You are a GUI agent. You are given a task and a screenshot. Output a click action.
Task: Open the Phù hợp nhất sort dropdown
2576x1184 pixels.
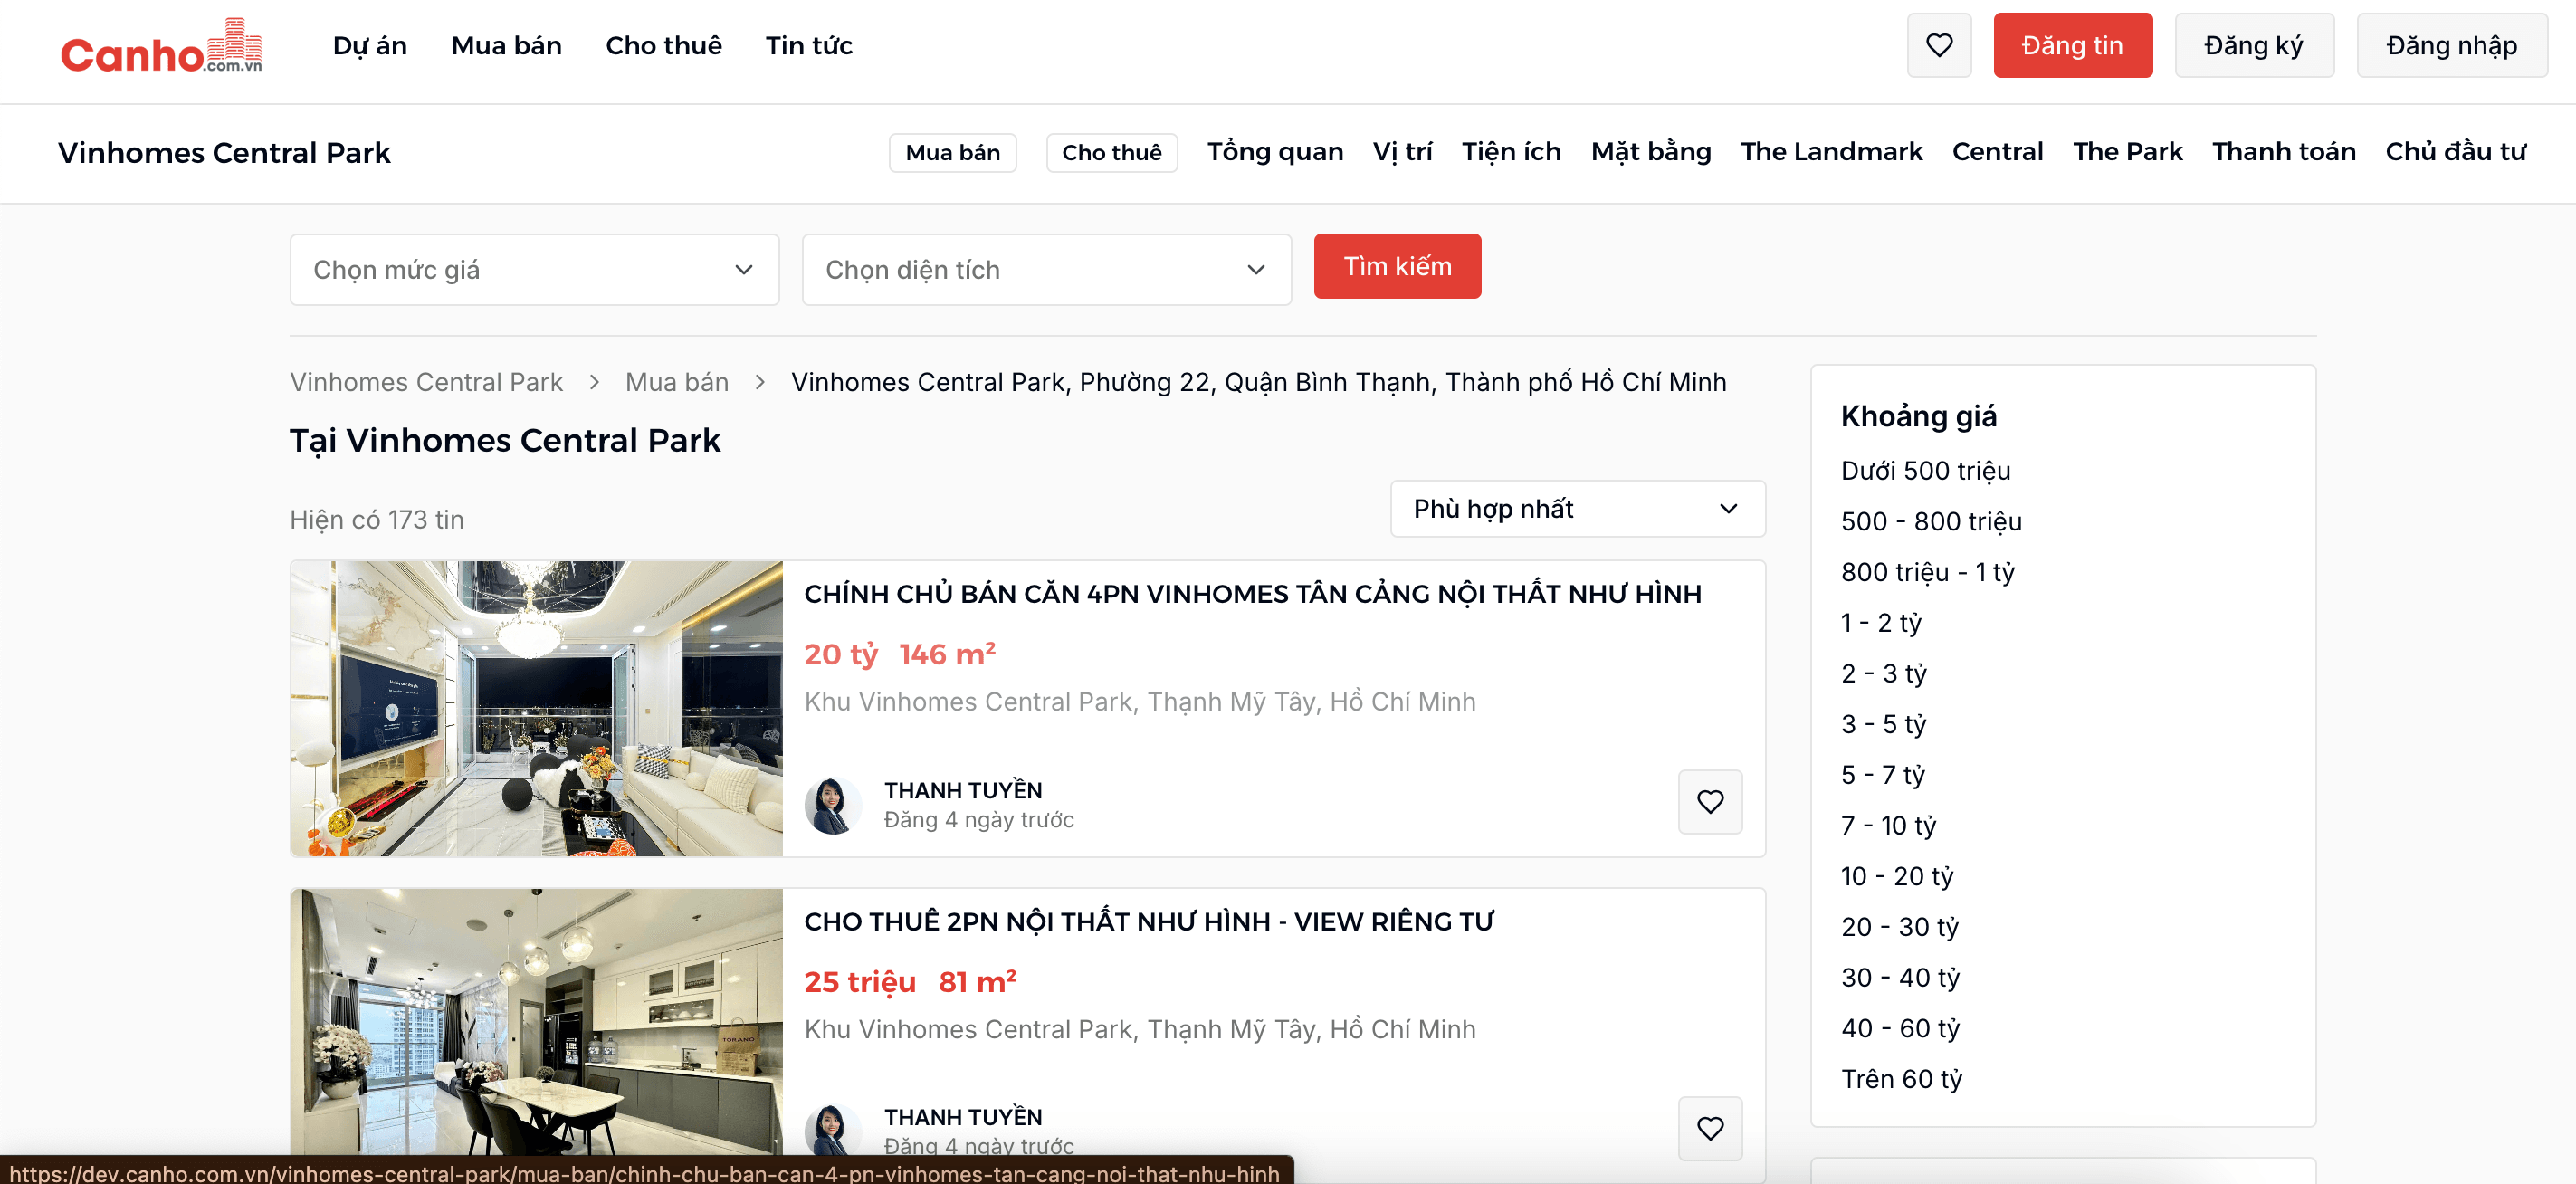click(x=1577, y=509)
